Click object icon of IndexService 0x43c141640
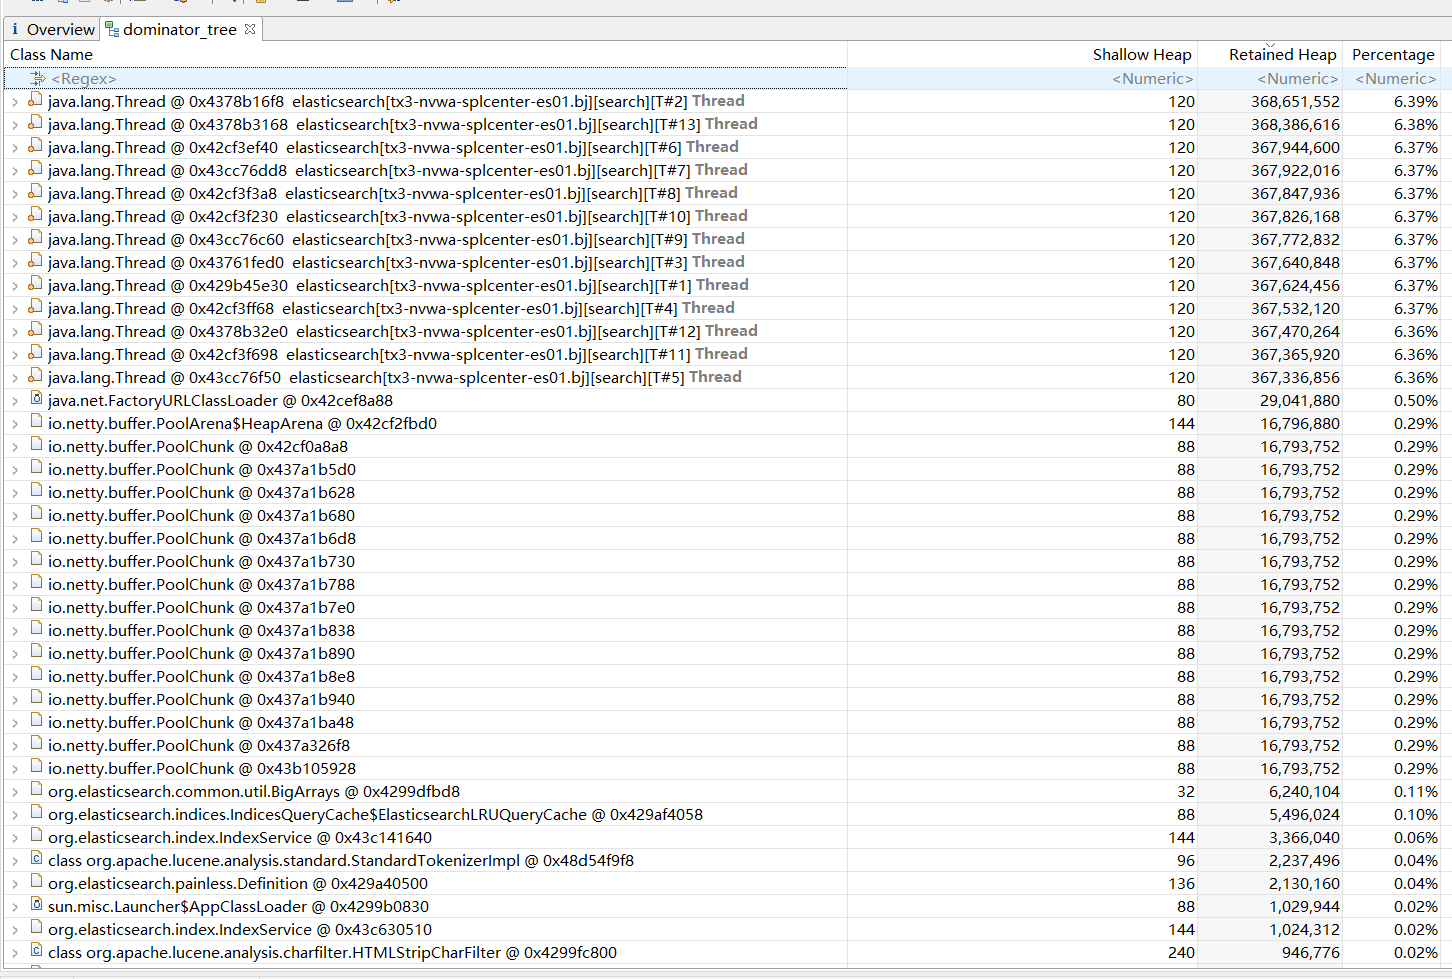The height and width of the screenshot is (979, 1452). (x=36, y=836)
